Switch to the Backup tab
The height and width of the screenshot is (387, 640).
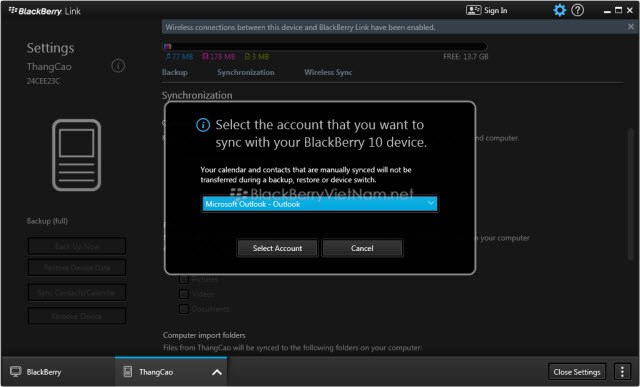point(175,72)
